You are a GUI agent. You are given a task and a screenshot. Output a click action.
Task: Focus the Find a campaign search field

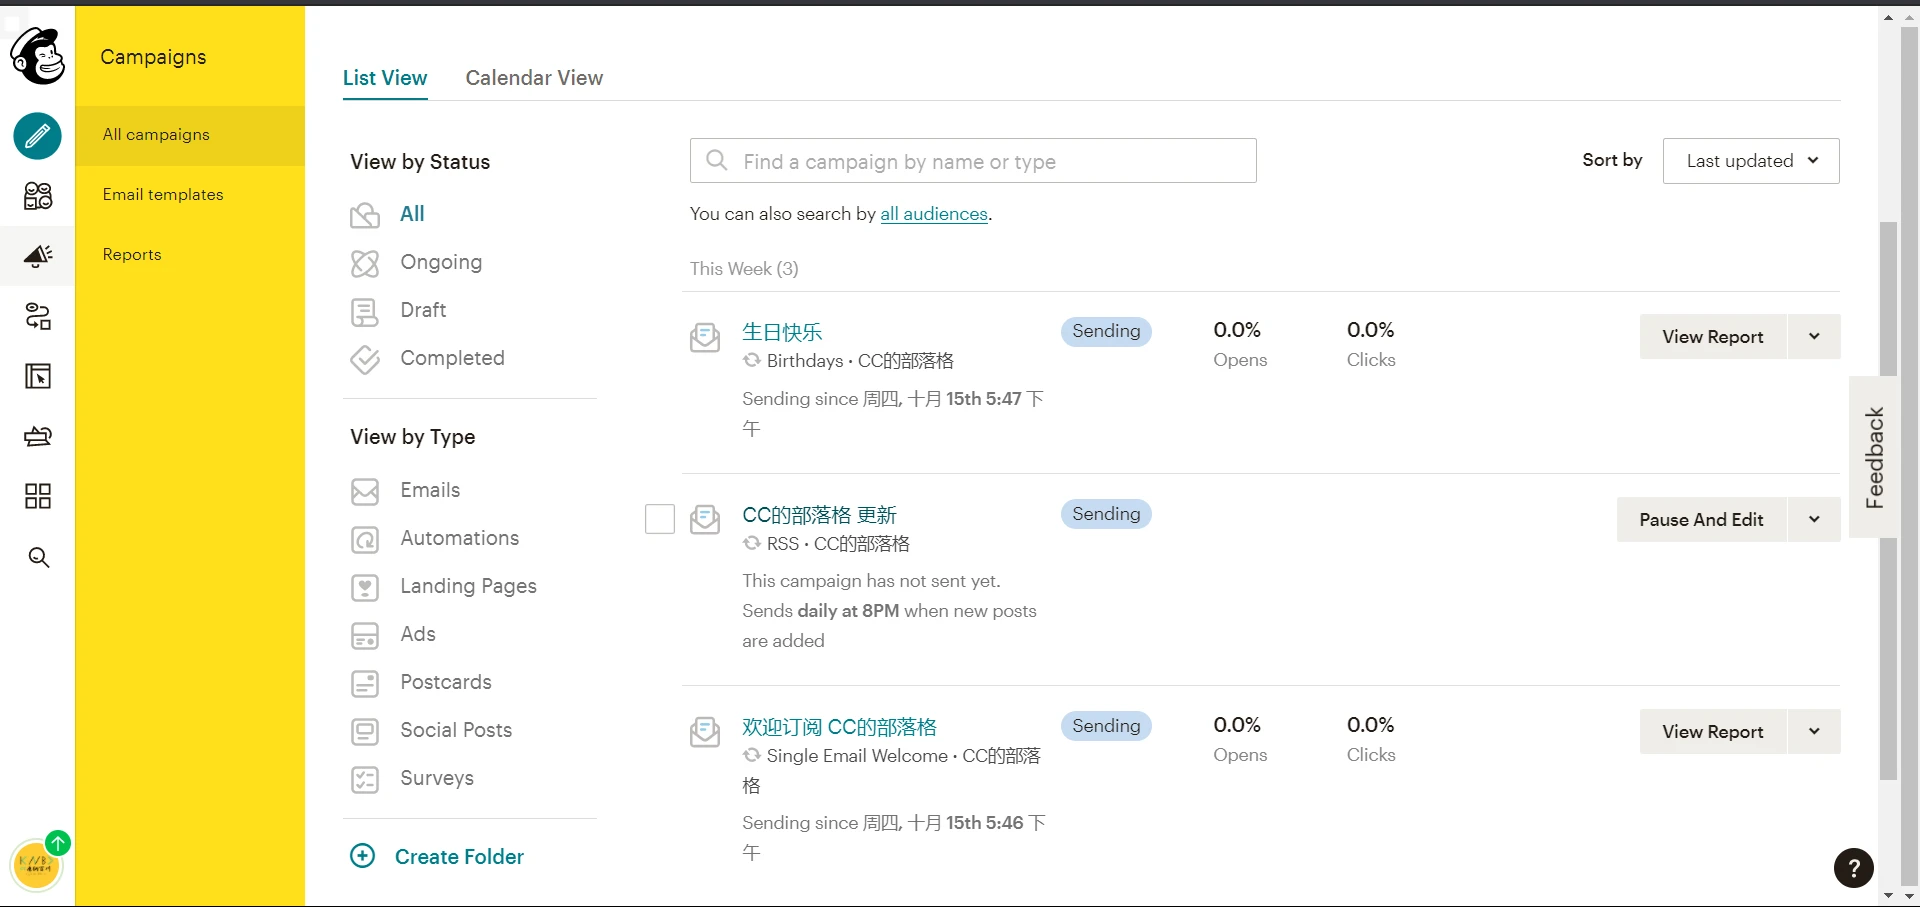point(973,161)
